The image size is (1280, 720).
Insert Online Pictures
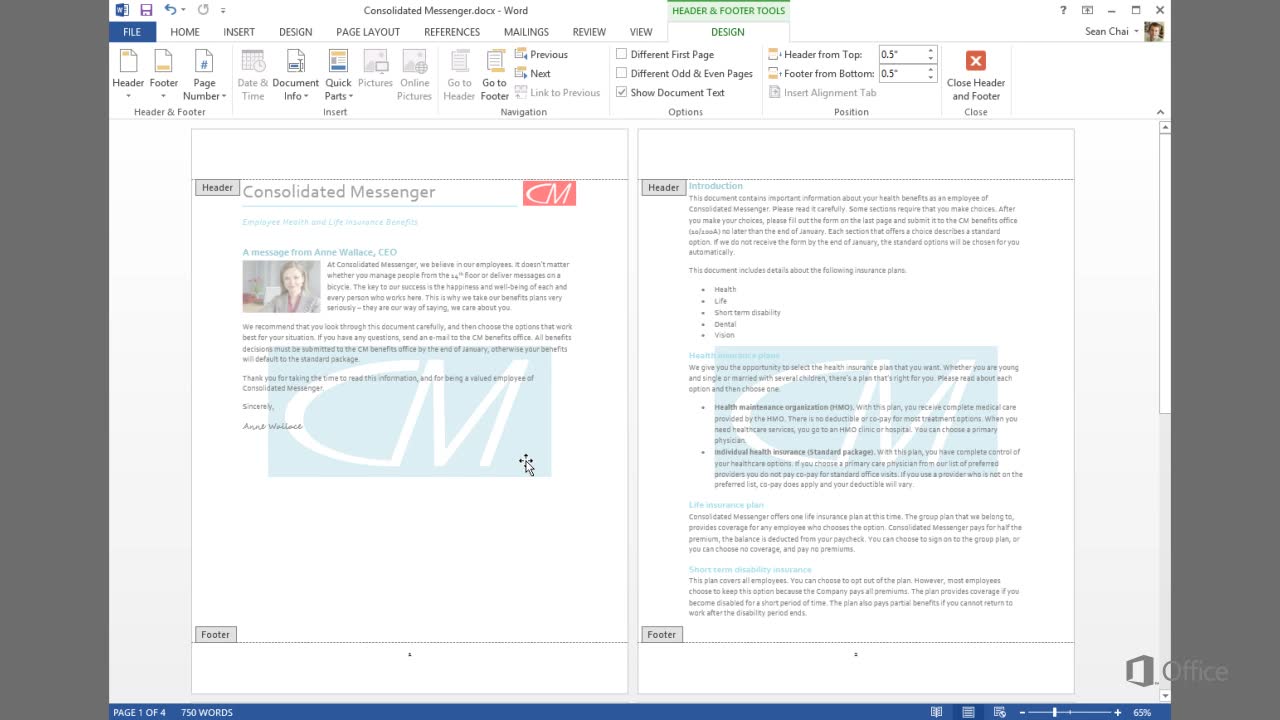click(x=414, y=74)
